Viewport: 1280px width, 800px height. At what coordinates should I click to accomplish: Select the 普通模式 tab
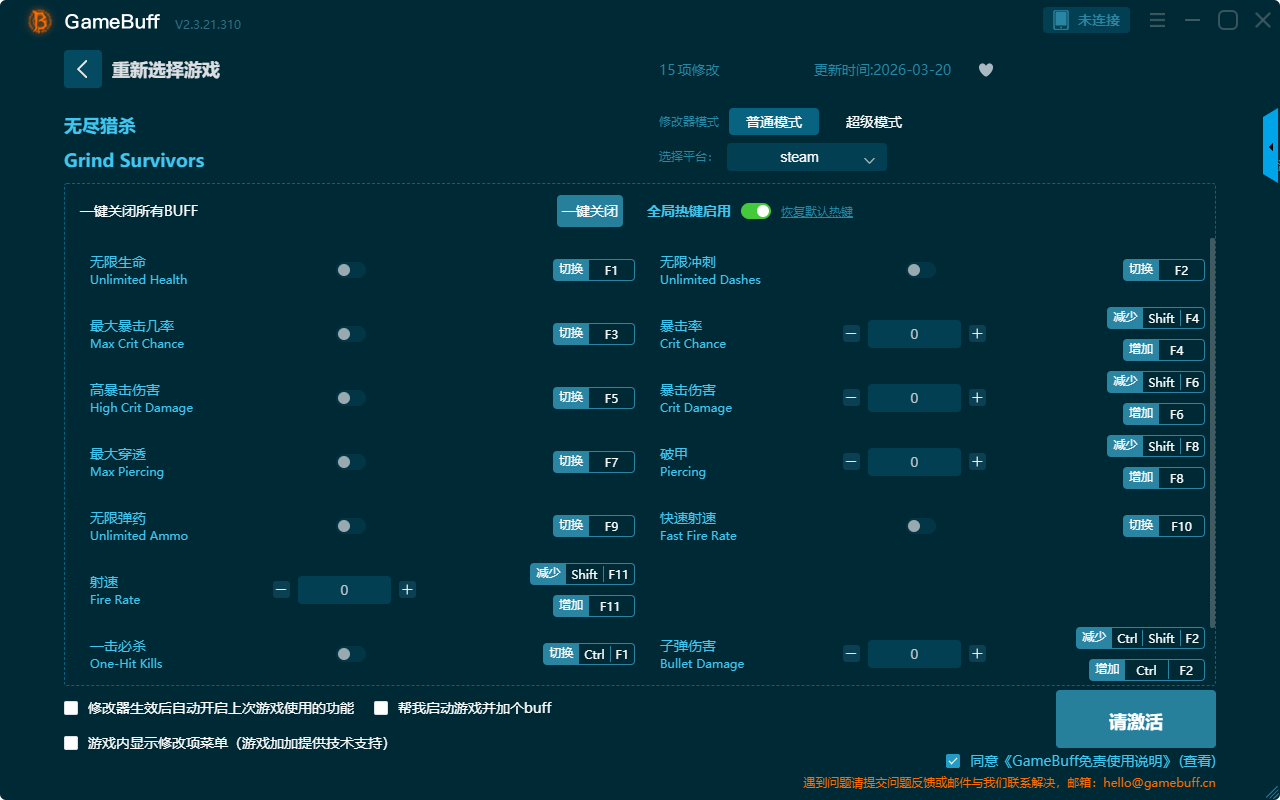pyautogui.click(x=773, y=122)
